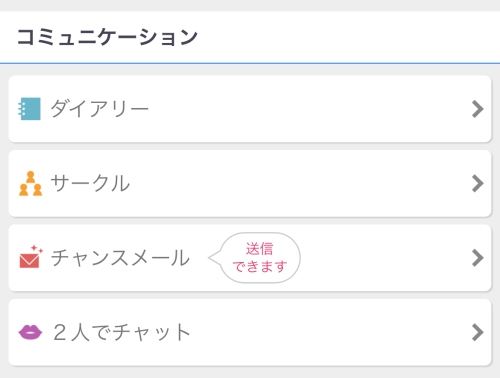The height and width of the screenshot is (378, 500).
Task: Click the blue diary notebook icon
Action: pyautogui.click(x=29, y=109)
